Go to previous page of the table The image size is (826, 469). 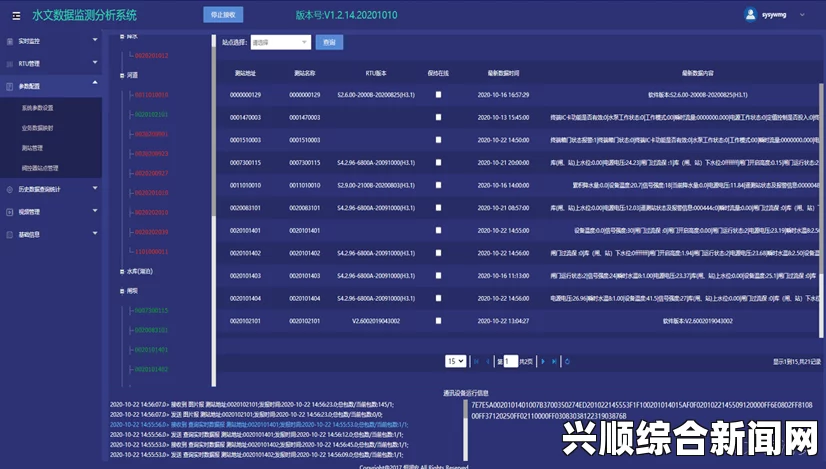pyautogui.click(x=488, y=361)
